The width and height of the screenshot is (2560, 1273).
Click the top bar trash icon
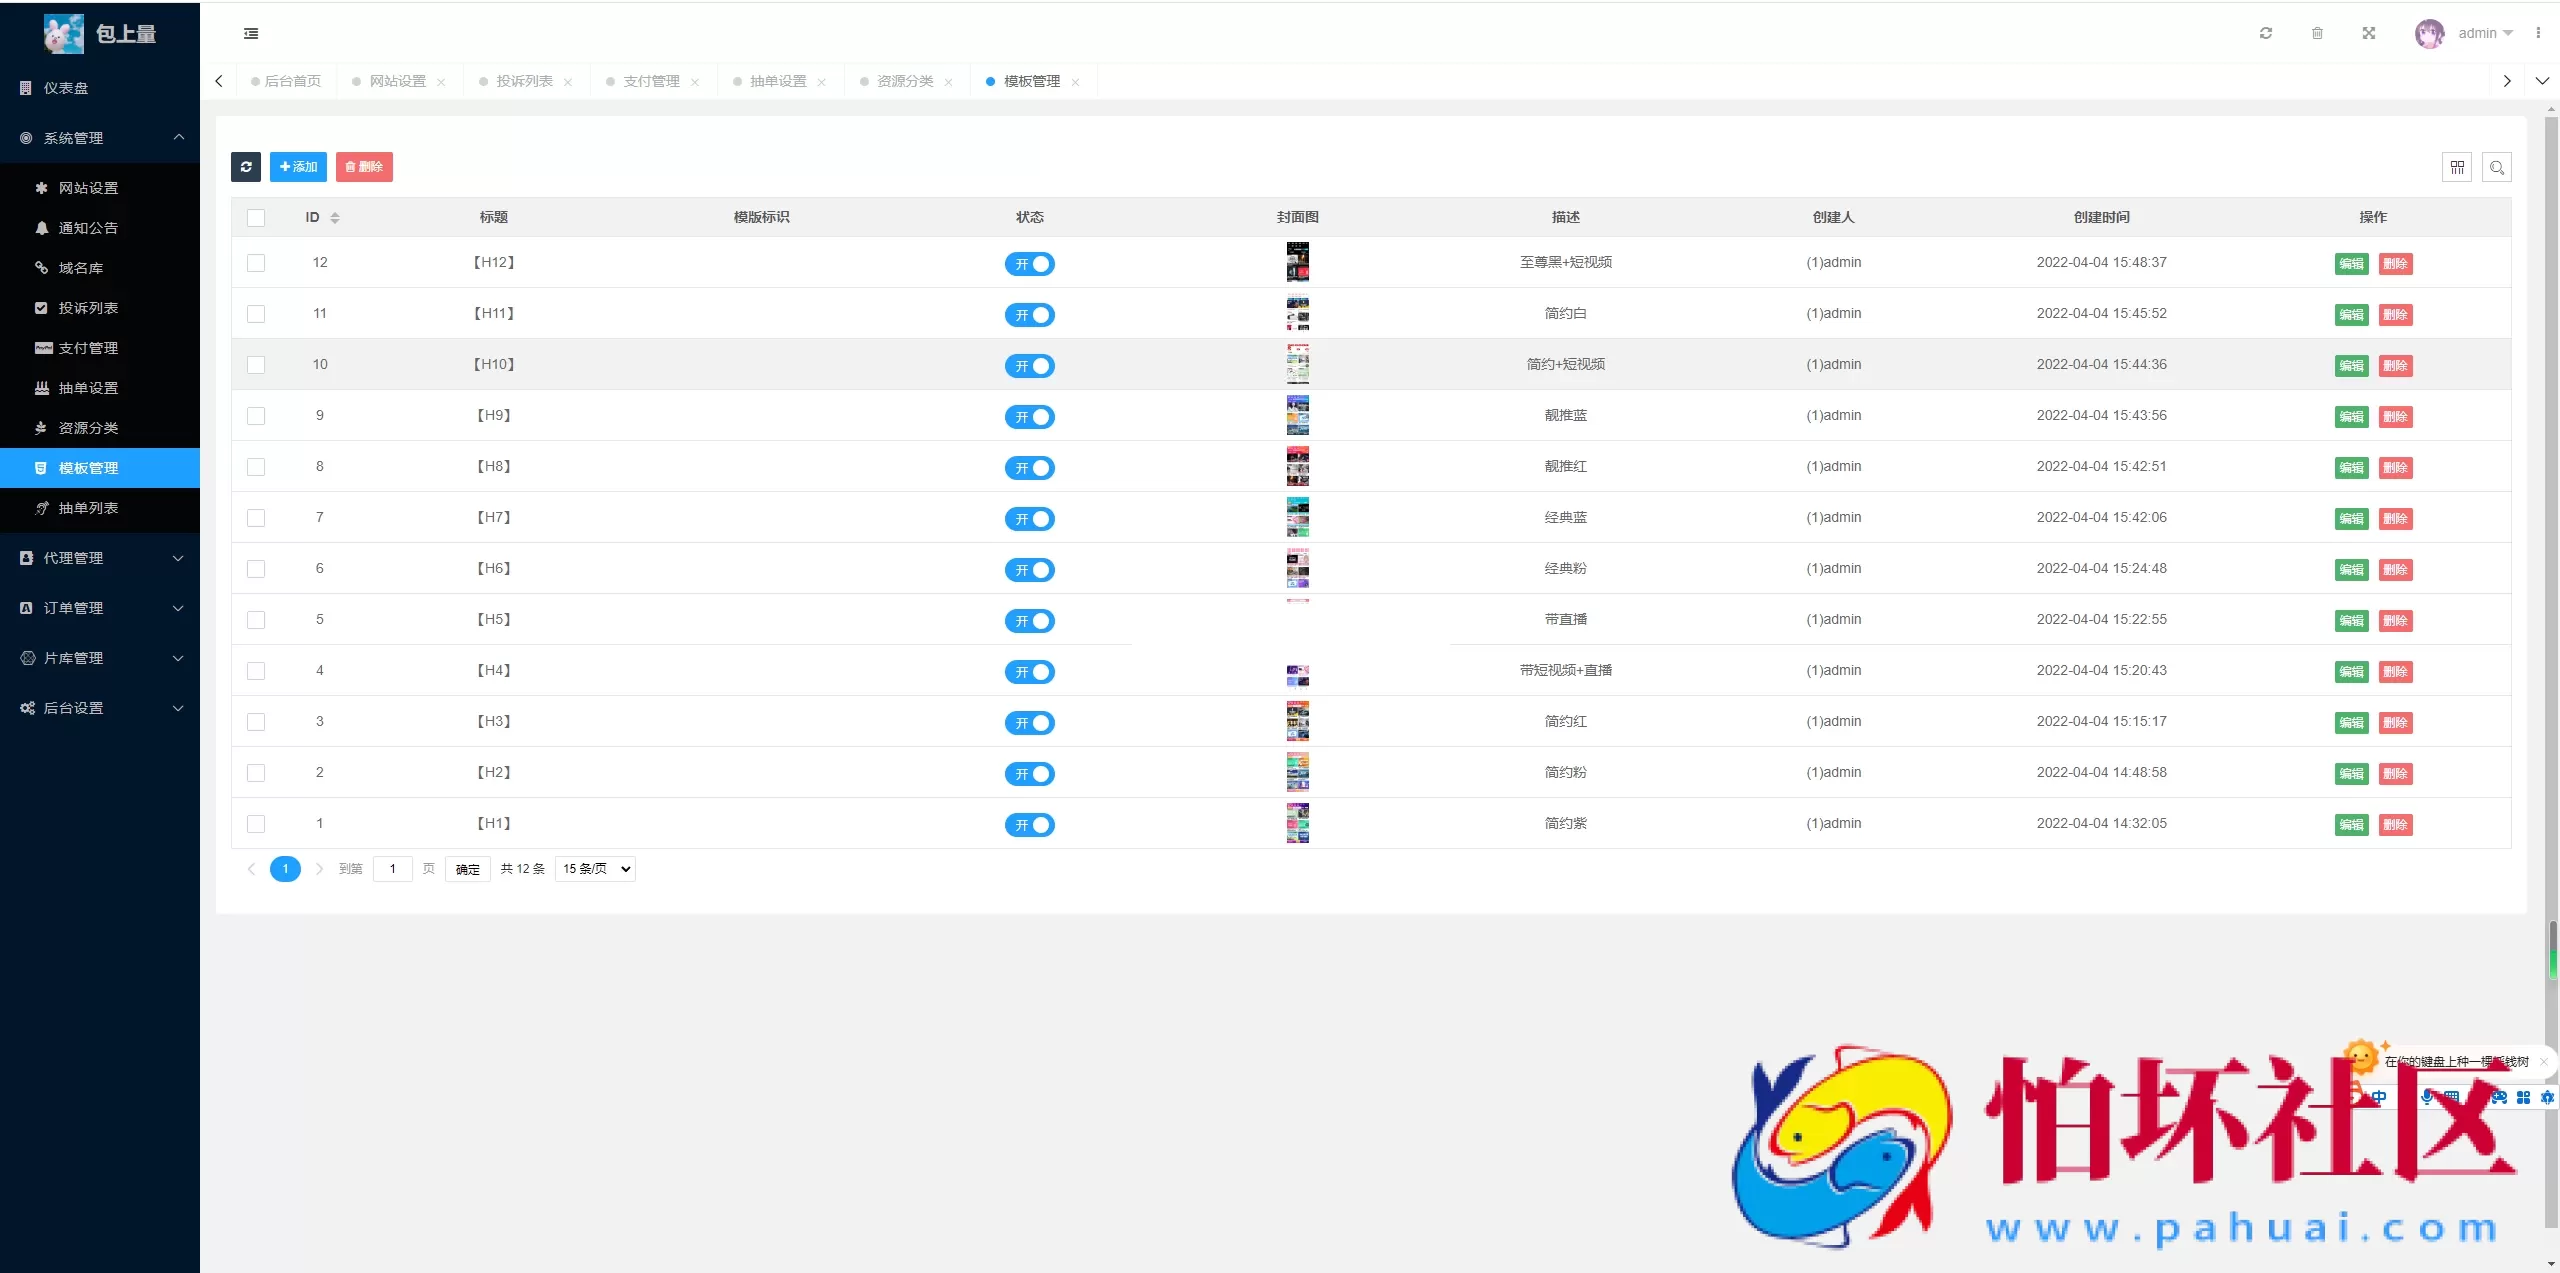2317,33
